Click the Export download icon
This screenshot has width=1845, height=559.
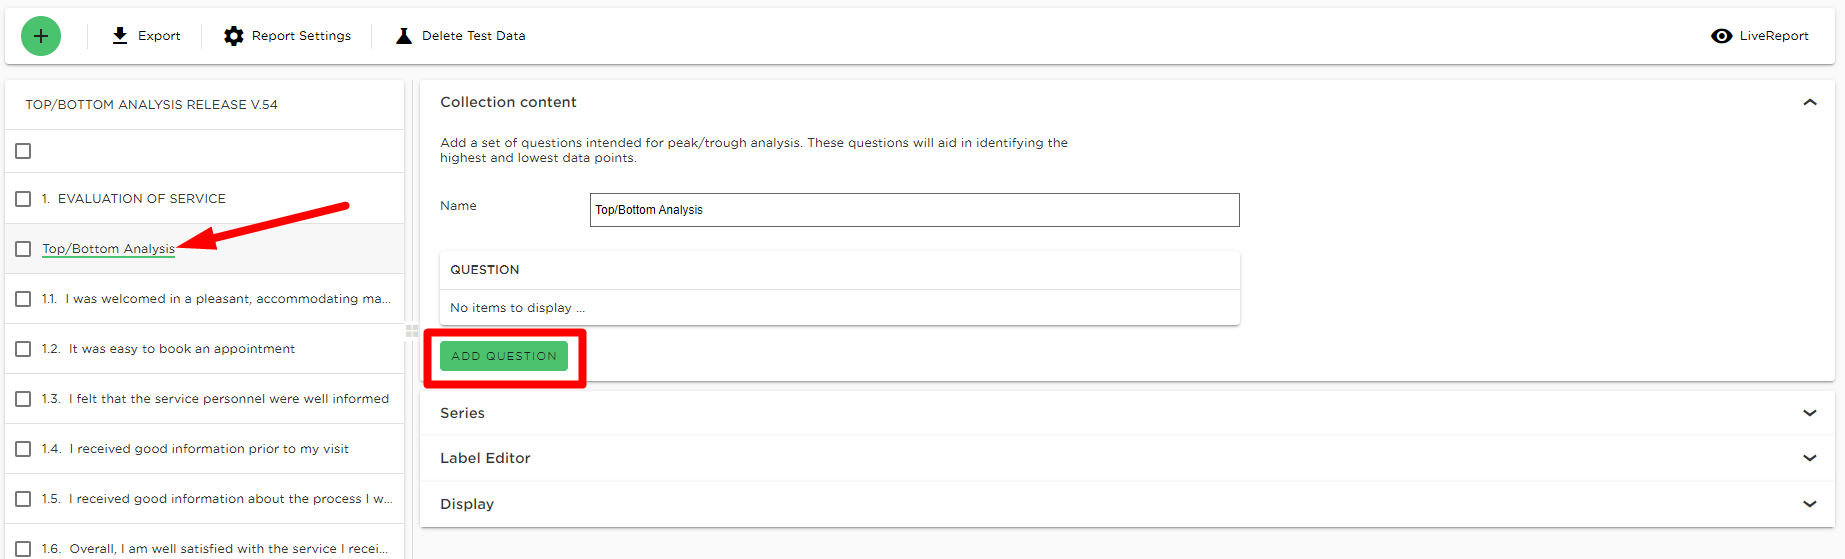[x=120, y=36]
